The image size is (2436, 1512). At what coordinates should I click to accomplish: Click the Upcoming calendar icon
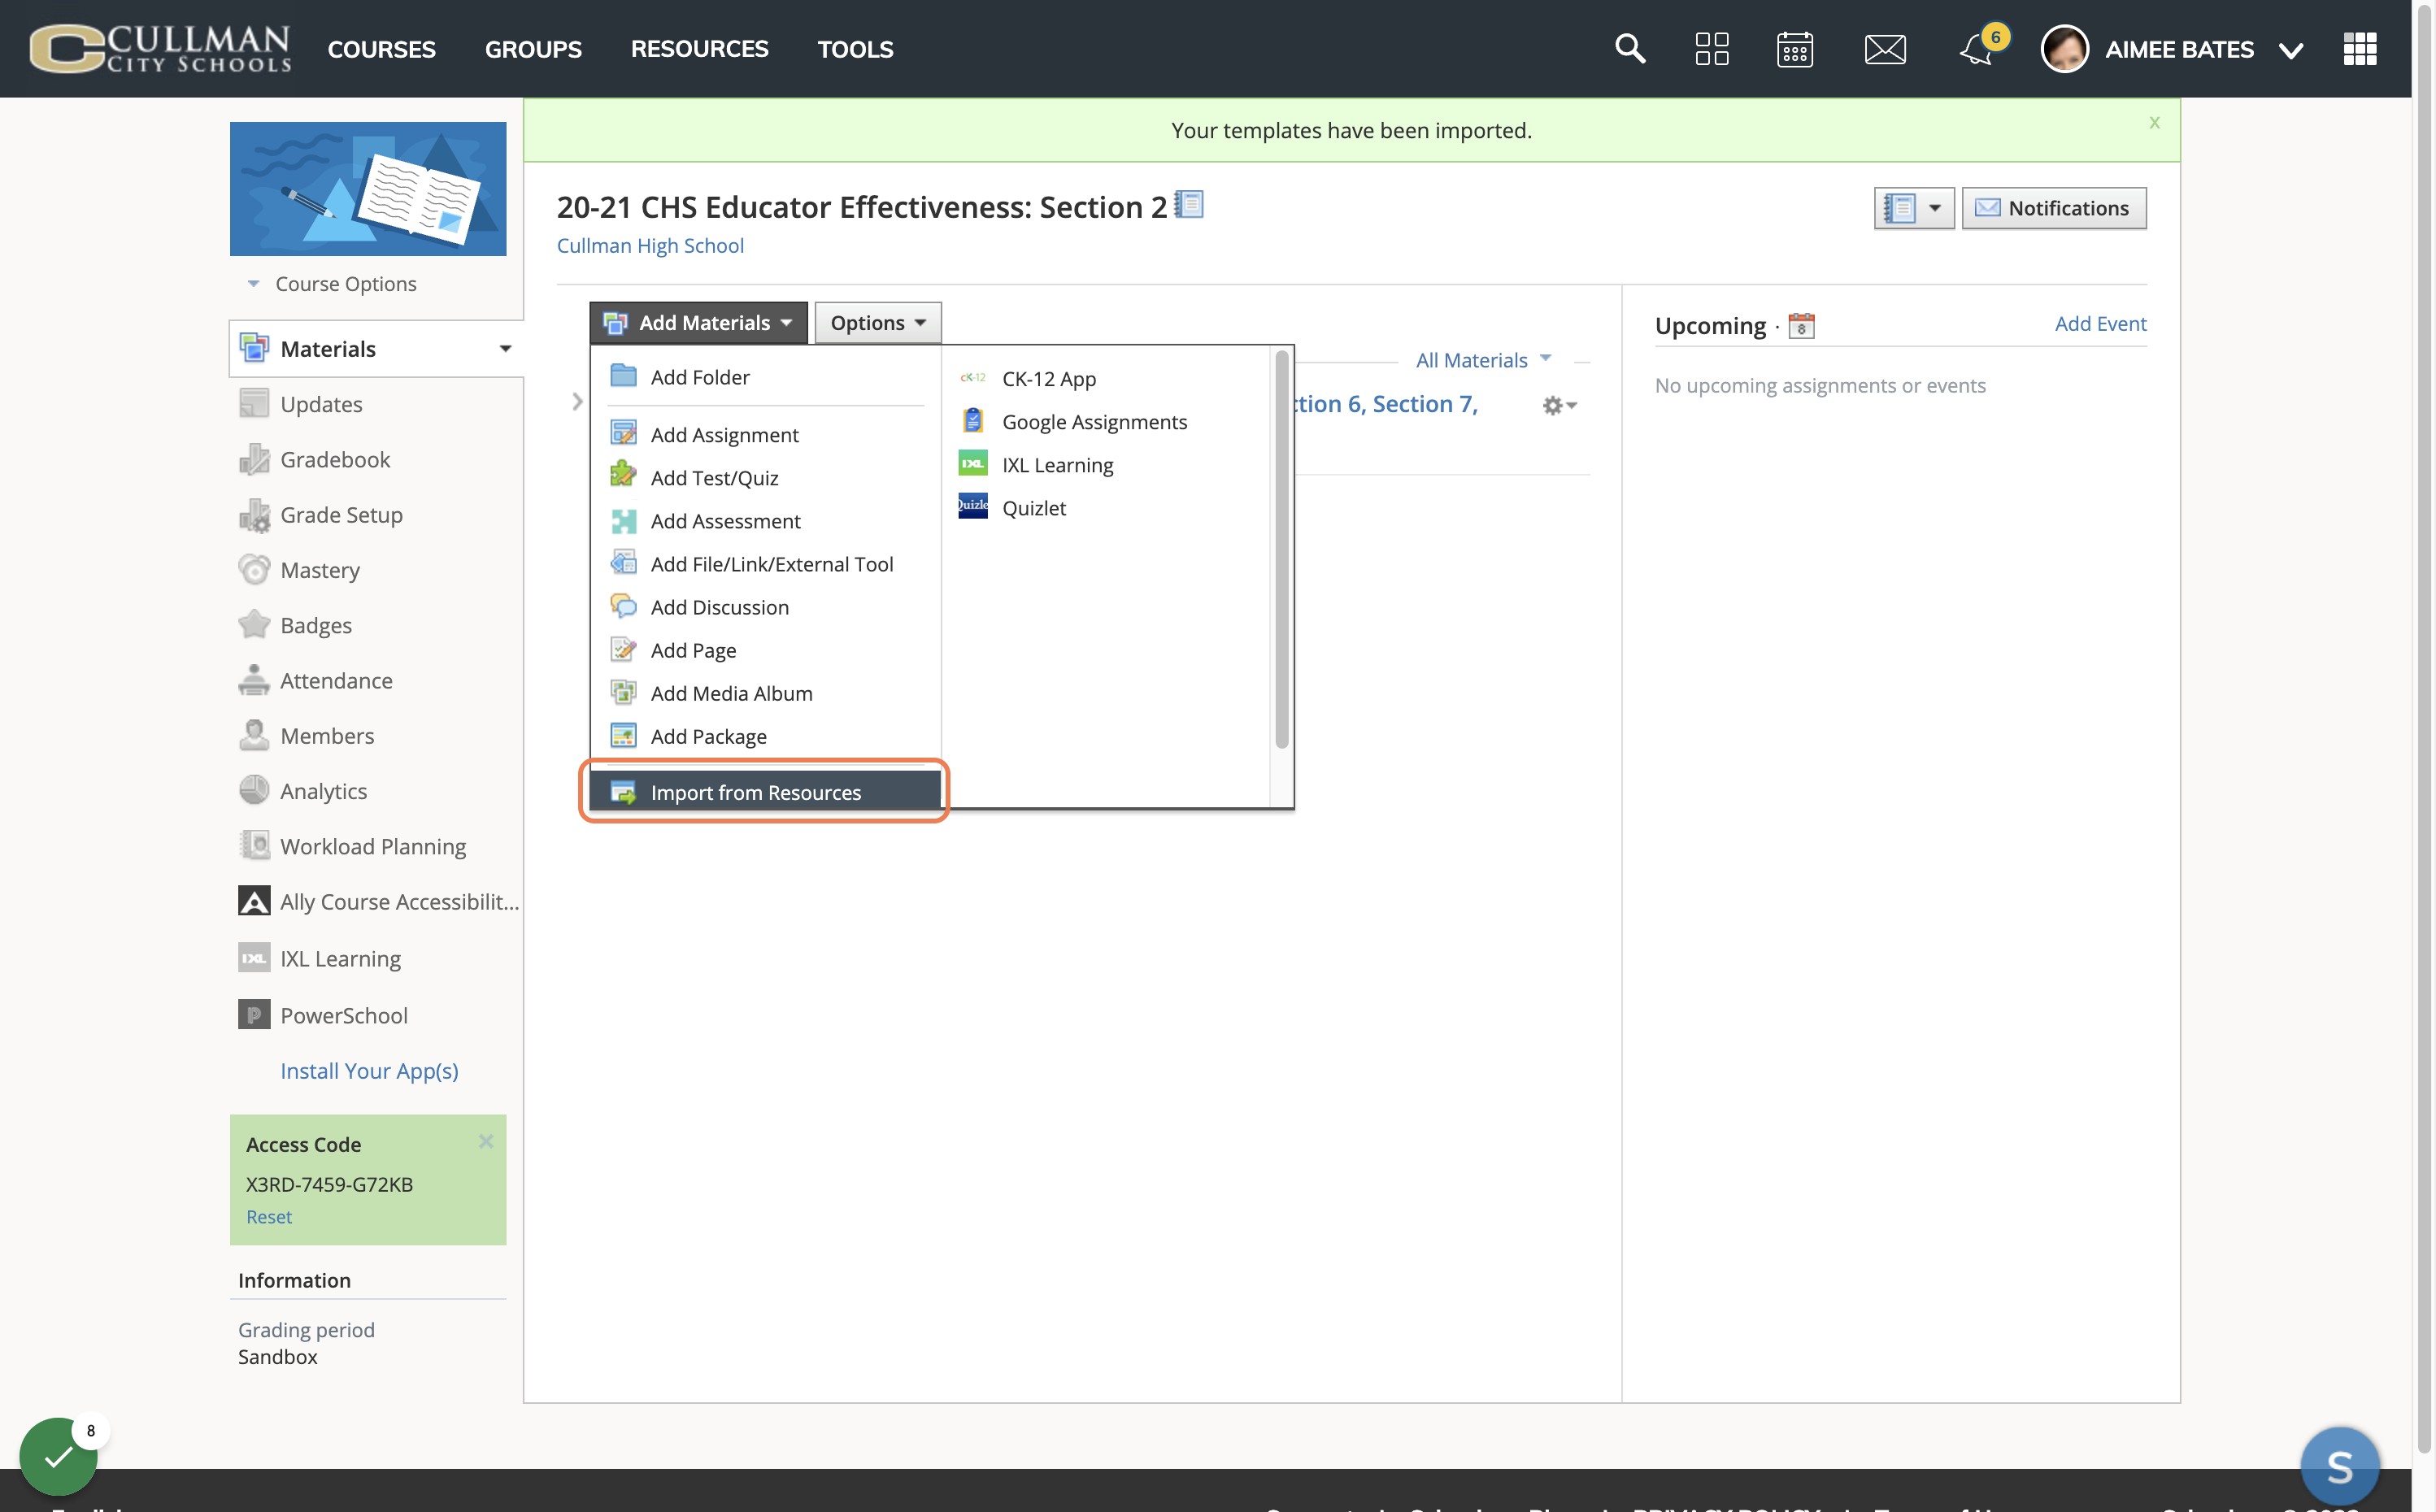click(1801, 326)
